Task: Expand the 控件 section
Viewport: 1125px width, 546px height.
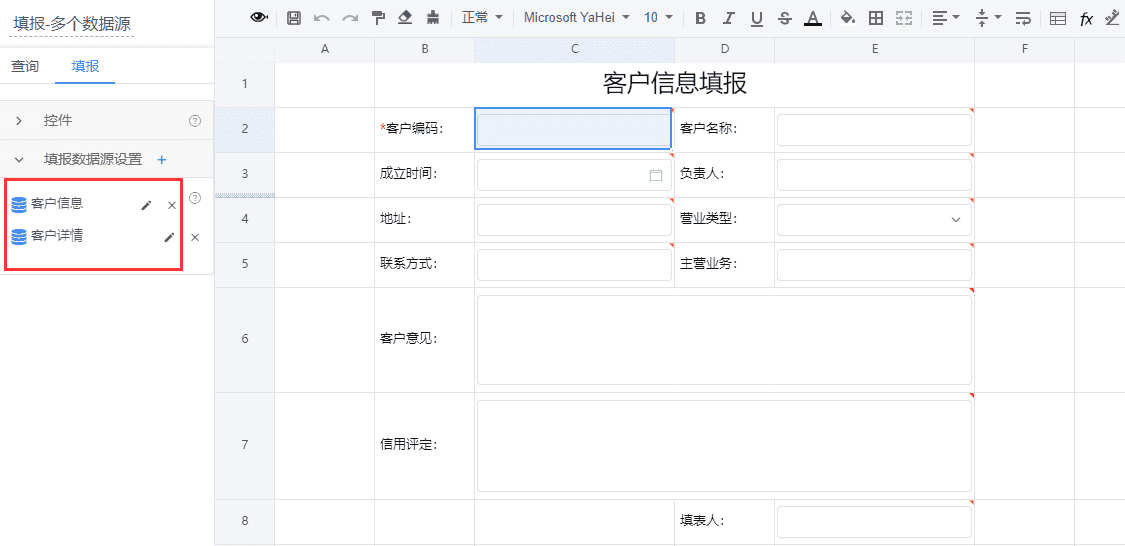Action: coord(19,121)
